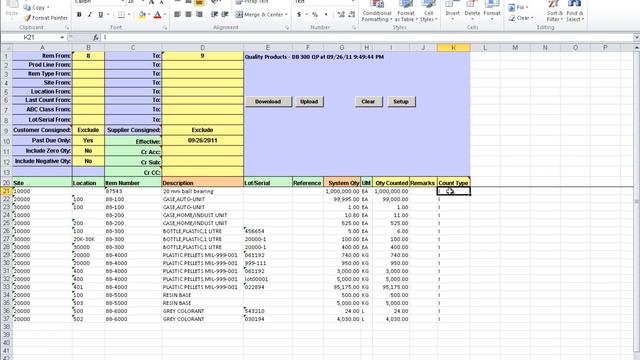Select column K header
Screen dimensions: 640x360
[453, 48]
